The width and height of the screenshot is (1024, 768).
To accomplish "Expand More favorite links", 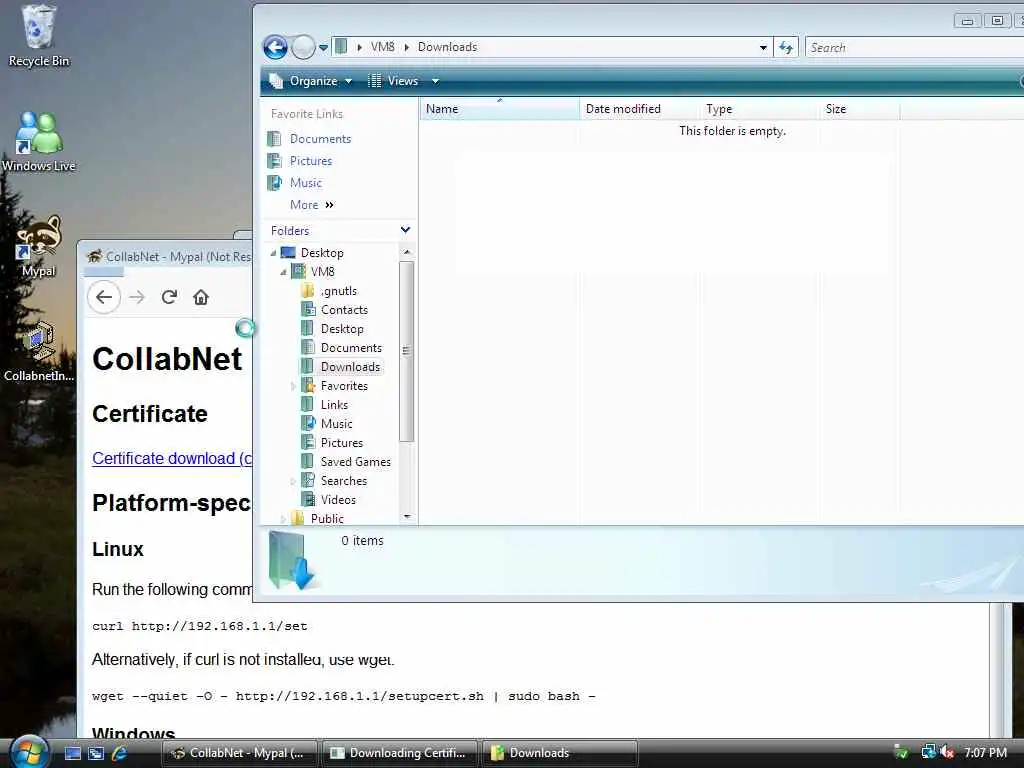I will [312, 204].
